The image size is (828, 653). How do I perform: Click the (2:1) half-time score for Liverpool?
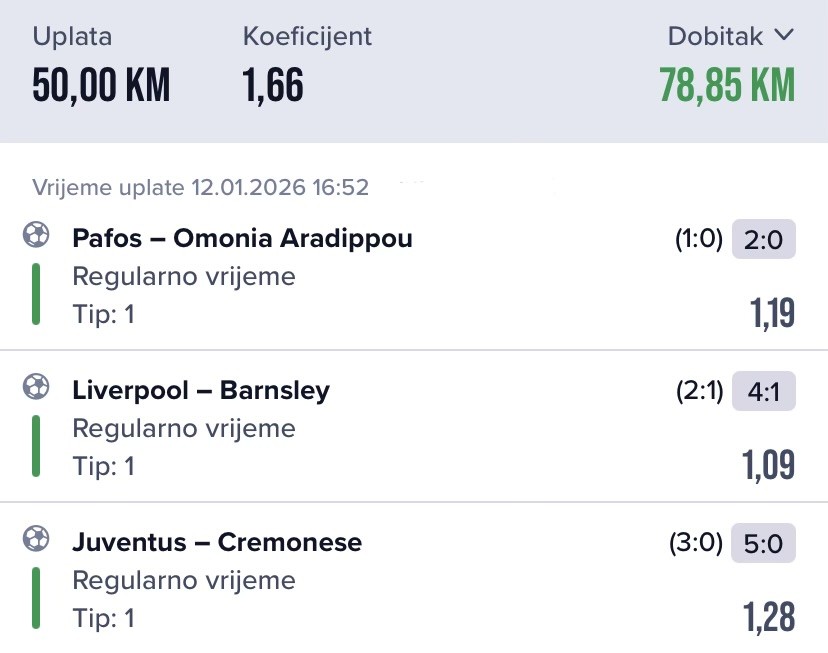[x=699, y=391]
